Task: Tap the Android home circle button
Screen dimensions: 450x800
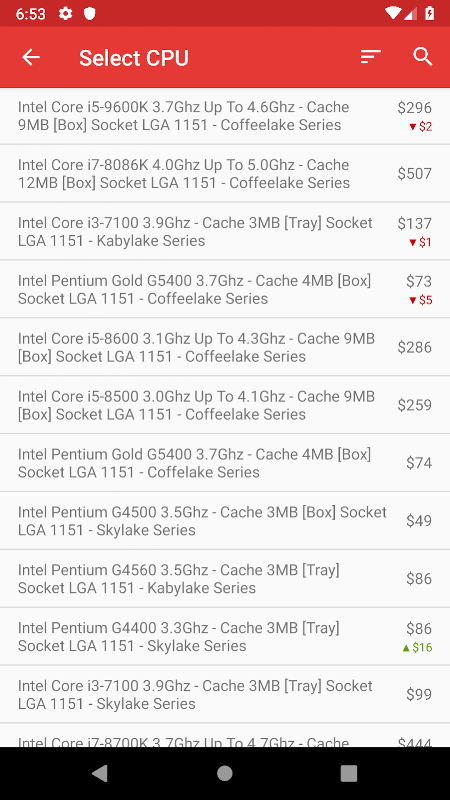Action: (x=224, y=773)
